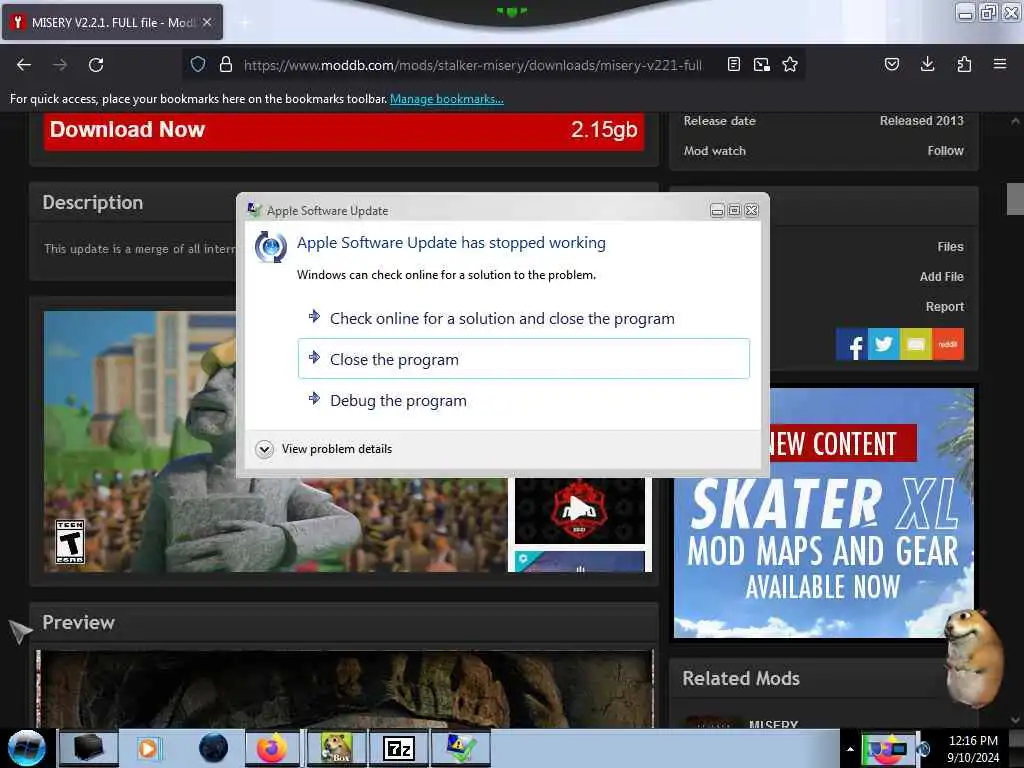
Task: Expand View problem details
Action: pos(324,449)
